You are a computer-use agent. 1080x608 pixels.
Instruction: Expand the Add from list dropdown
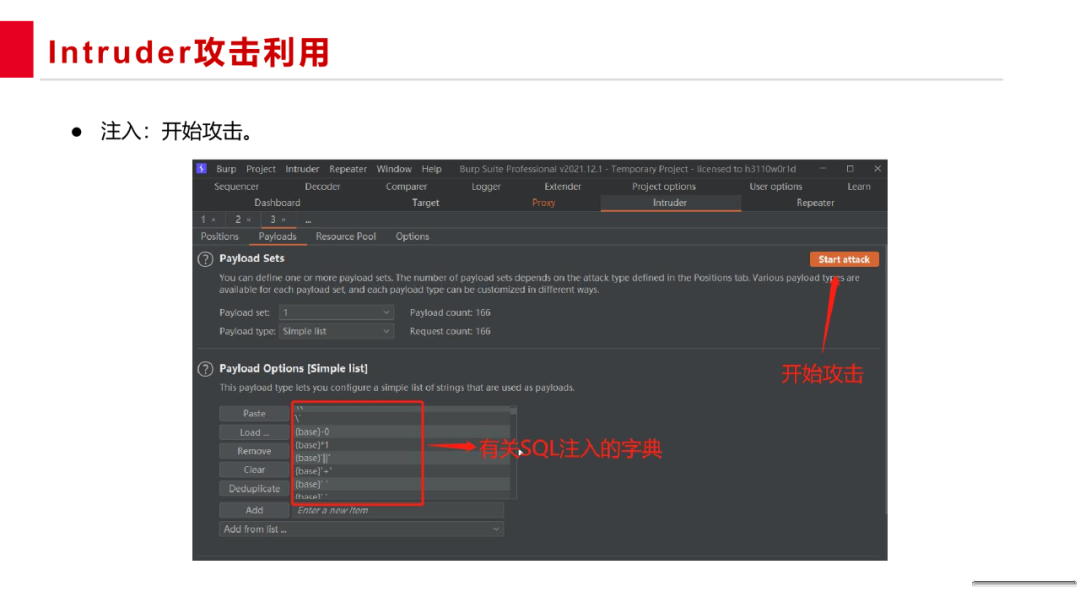click(362, 530)
